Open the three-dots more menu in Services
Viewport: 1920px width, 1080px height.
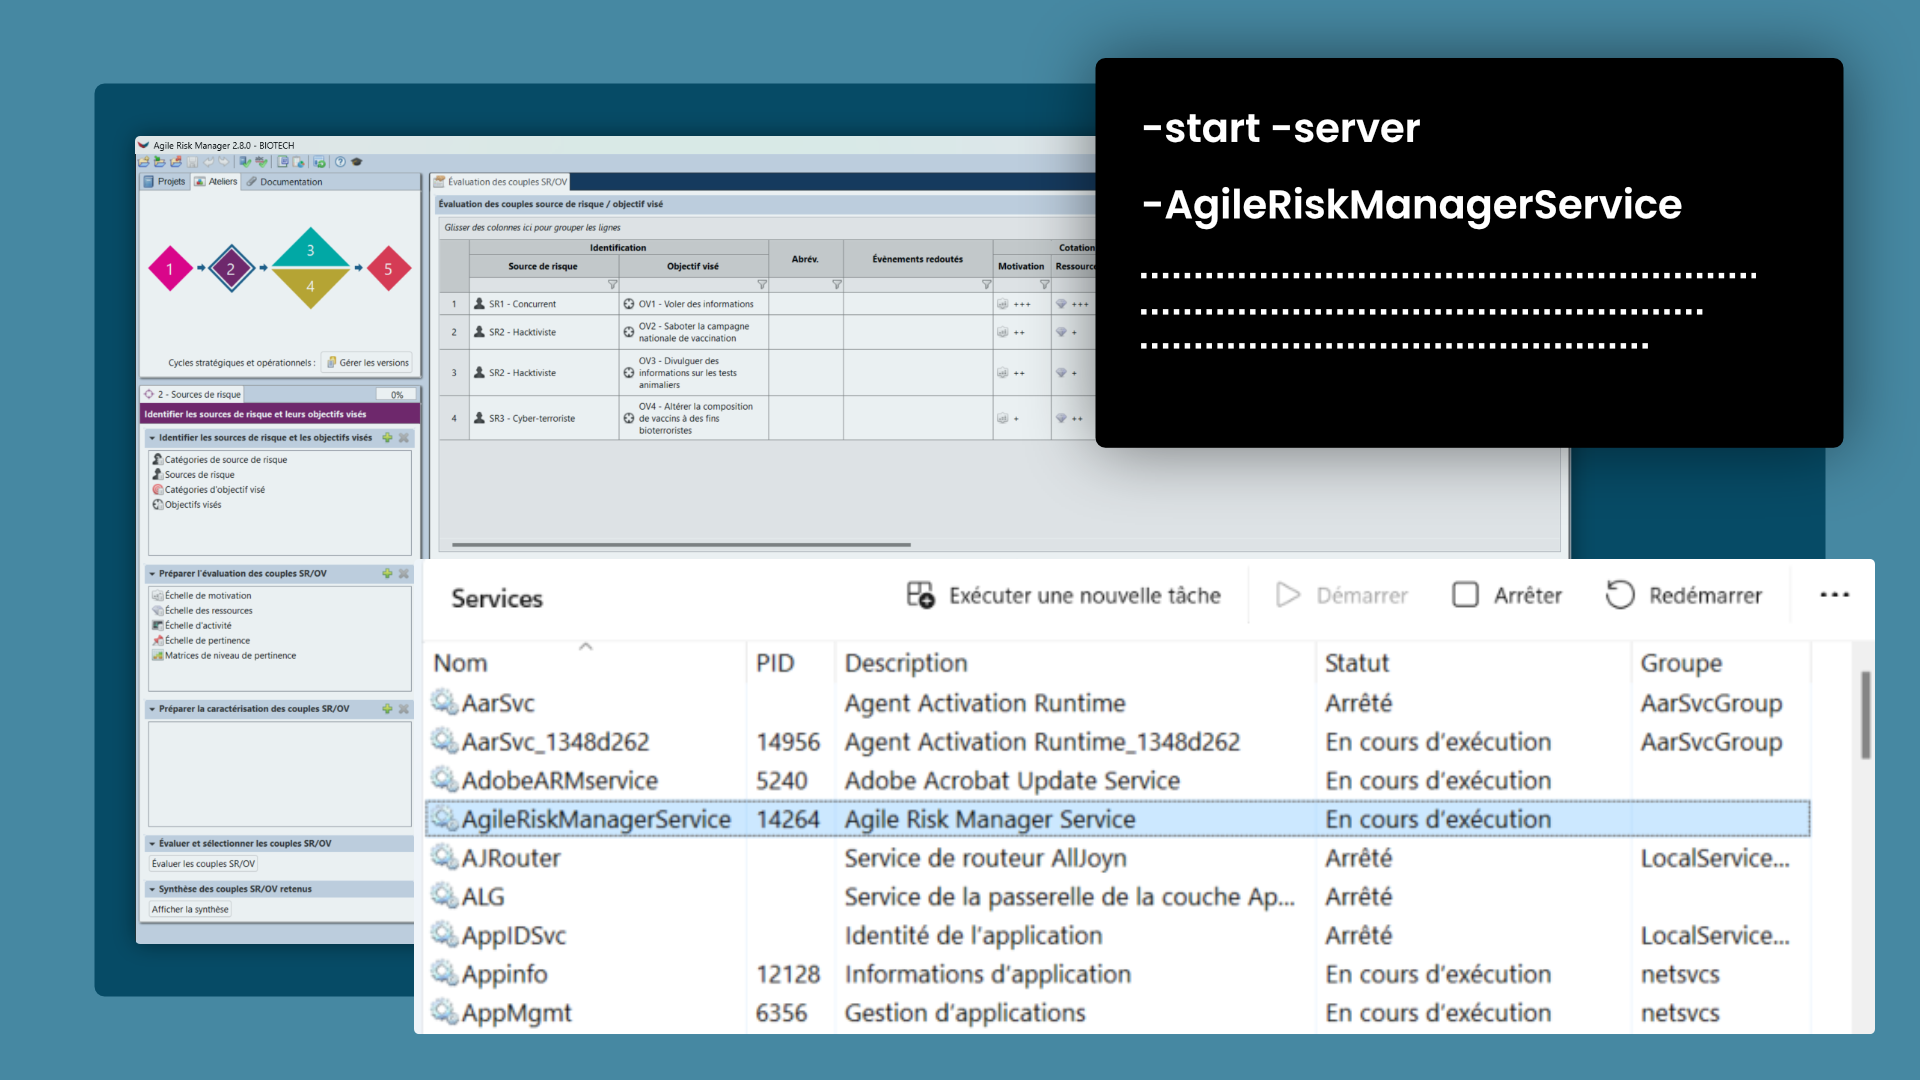click(x=1834, y=595)
